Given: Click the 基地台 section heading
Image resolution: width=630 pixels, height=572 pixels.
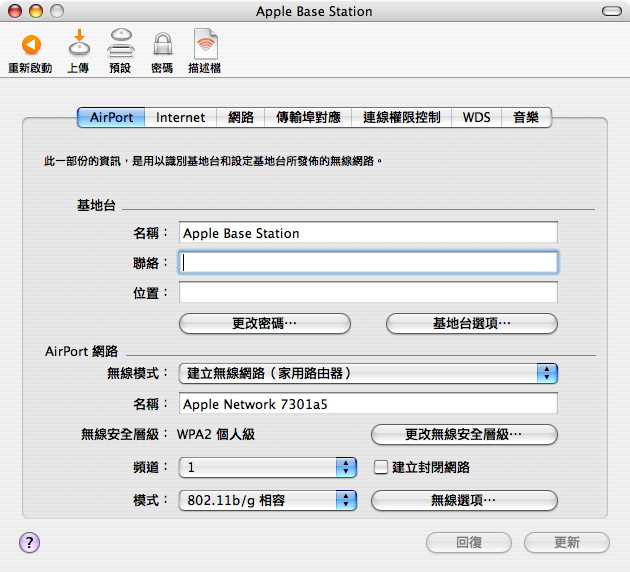Looking at the screenshot, I should pyautogui.click(x=96, y=205).
